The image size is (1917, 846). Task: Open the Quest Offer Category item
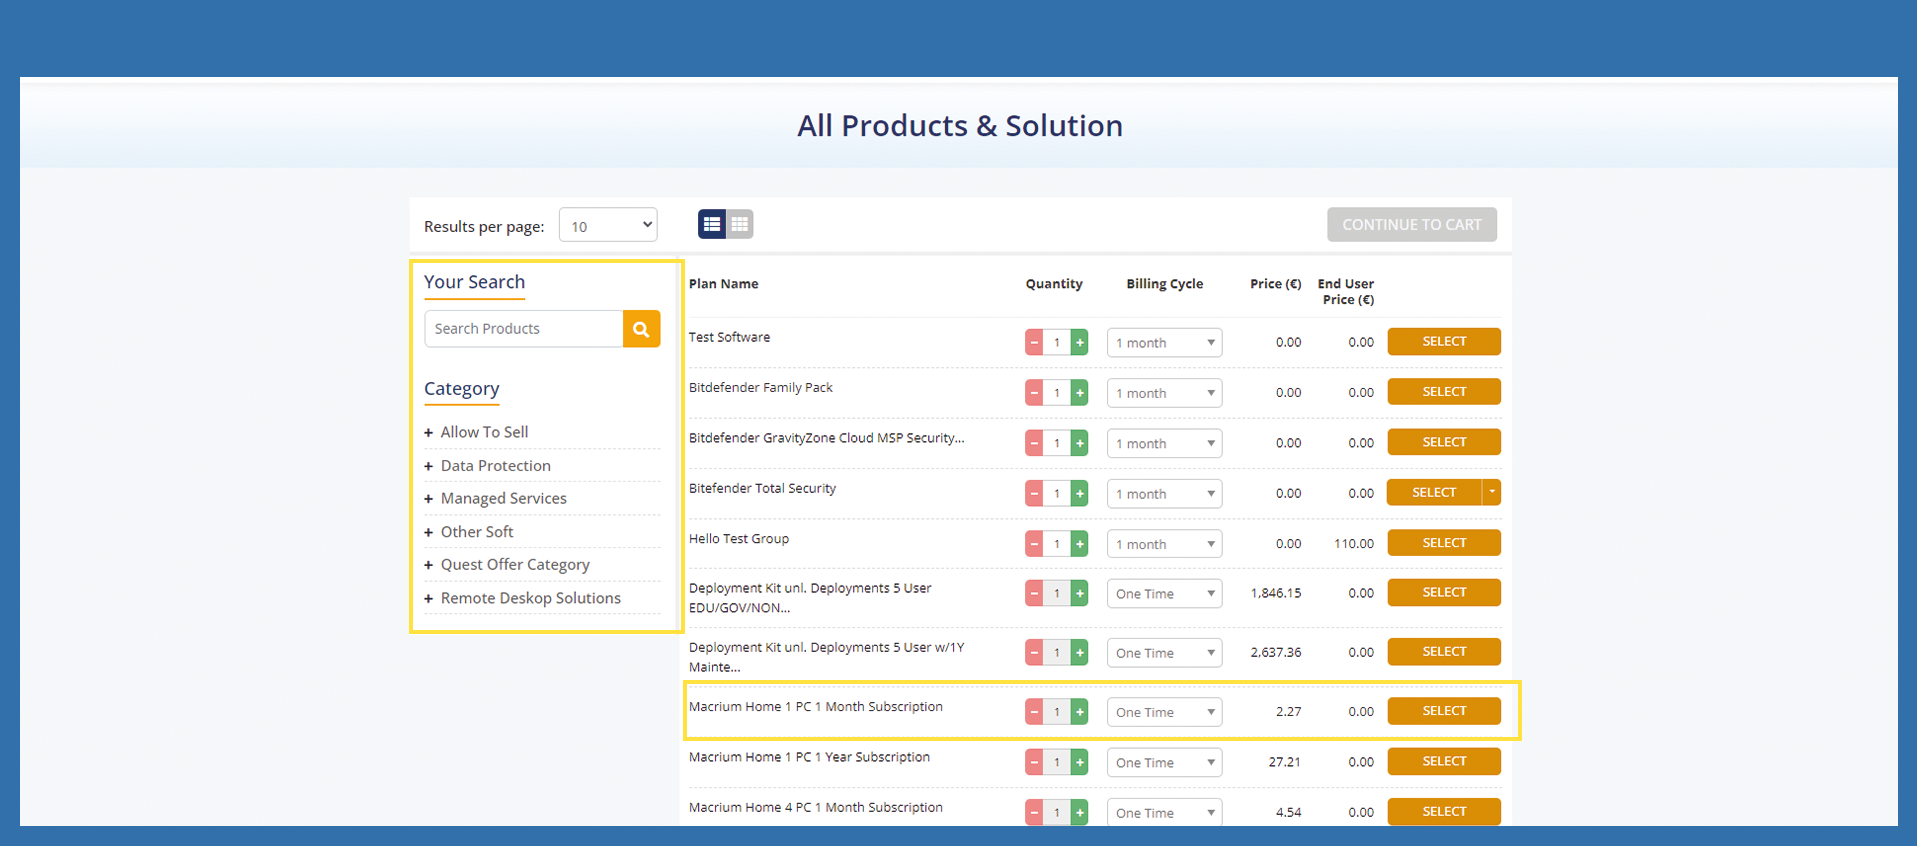515,565
